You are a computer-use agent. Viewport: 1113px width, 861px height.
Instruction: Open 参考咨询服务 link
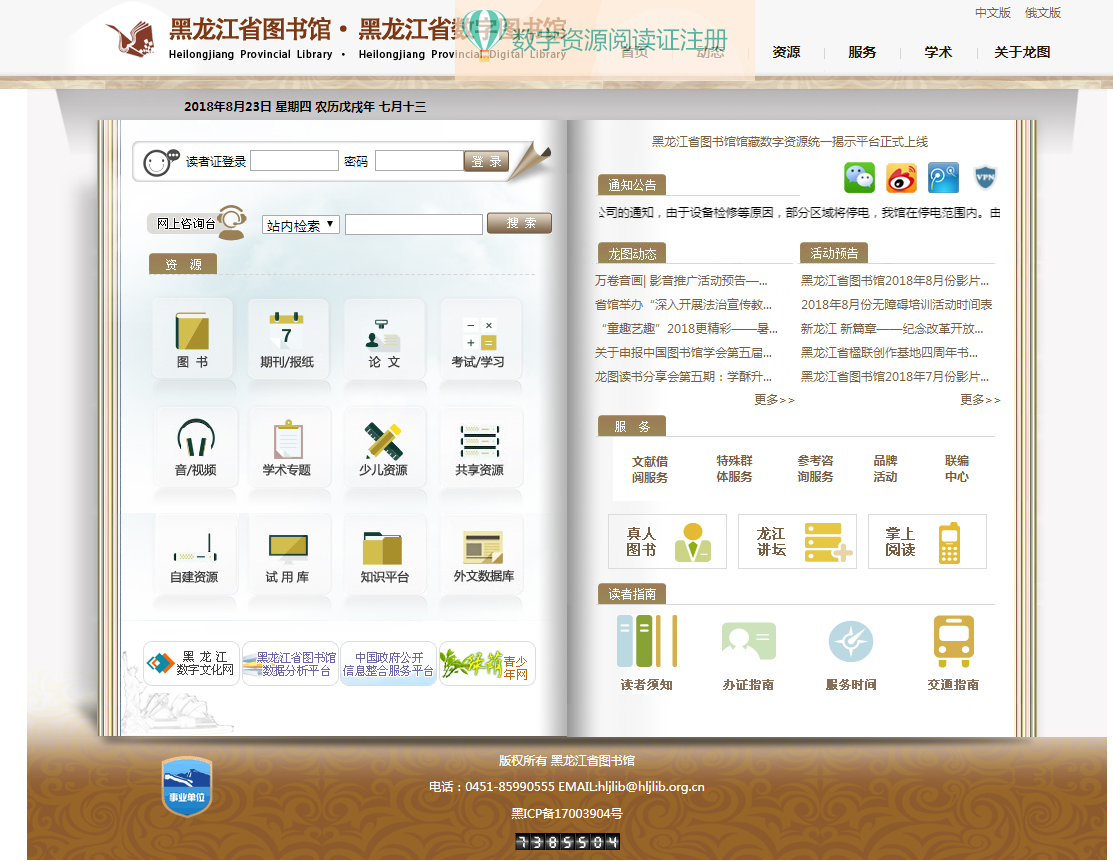pos(815,468)
